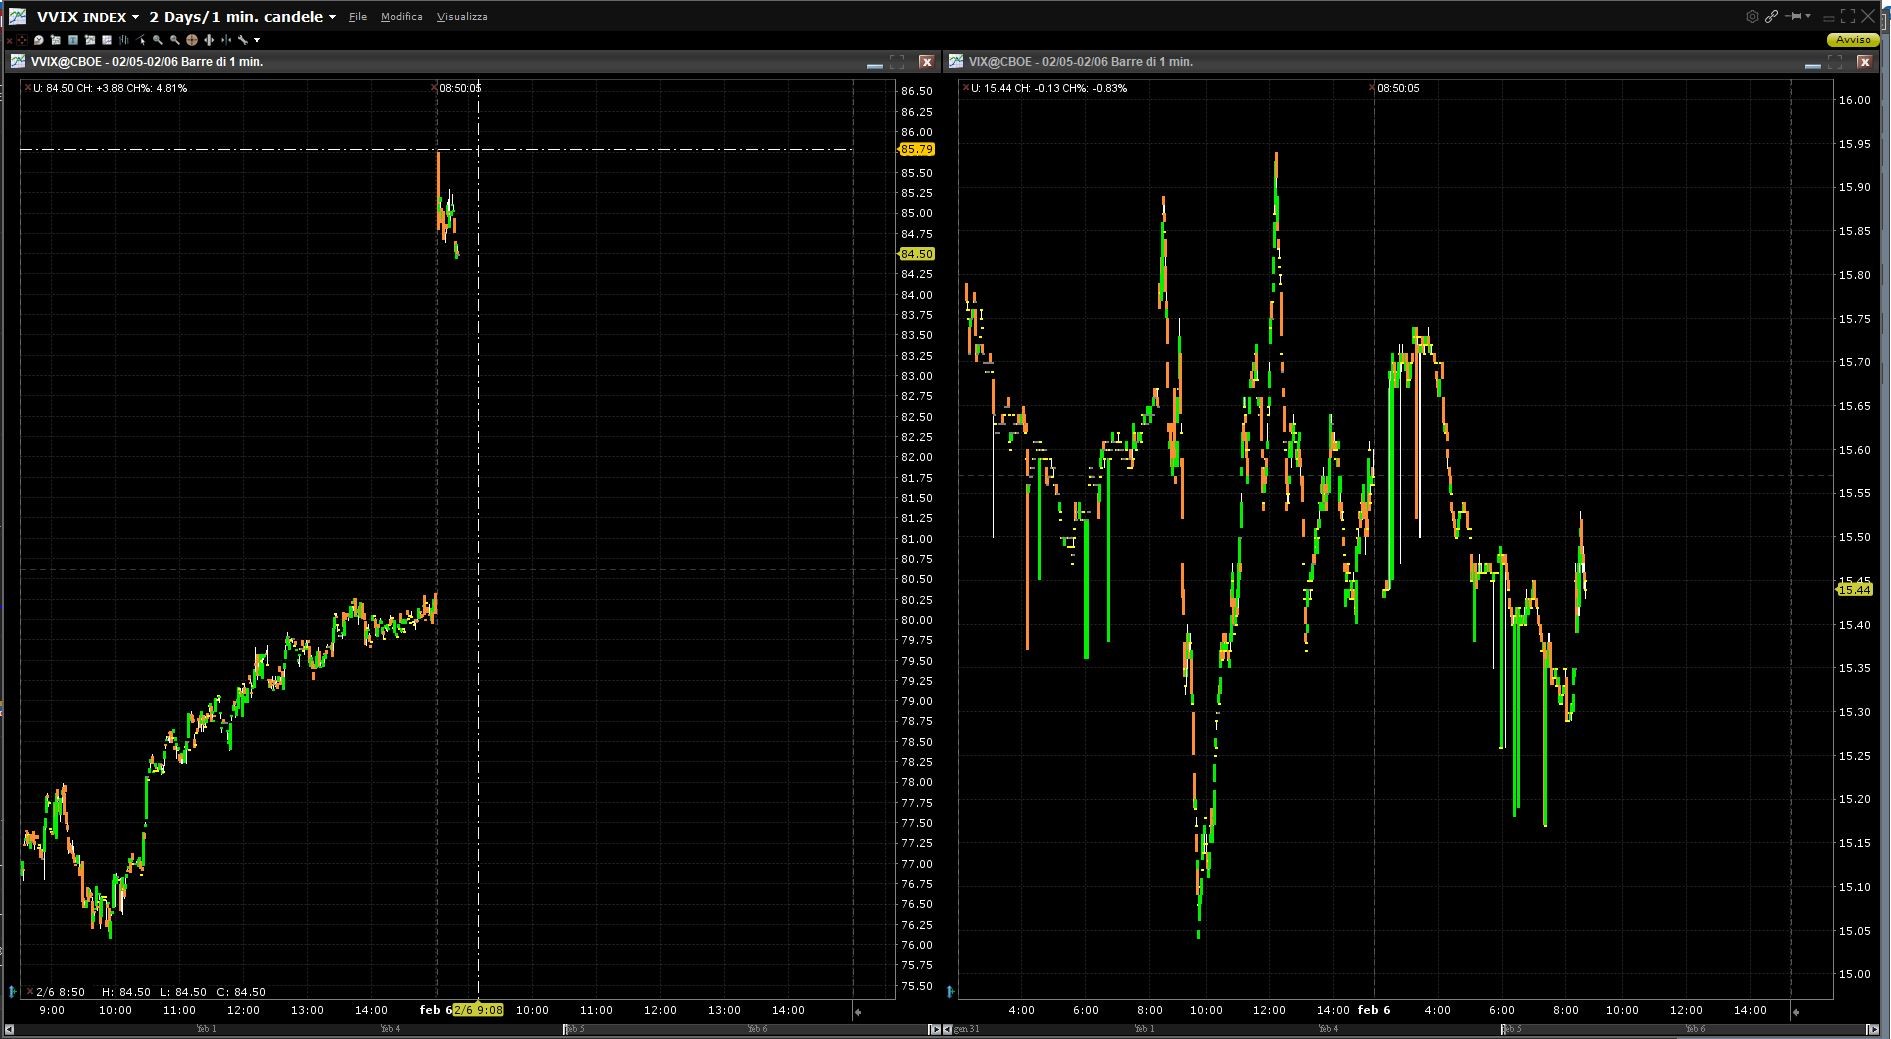Remove the VVIX quote line with its red x

click(x=27, y=88)
